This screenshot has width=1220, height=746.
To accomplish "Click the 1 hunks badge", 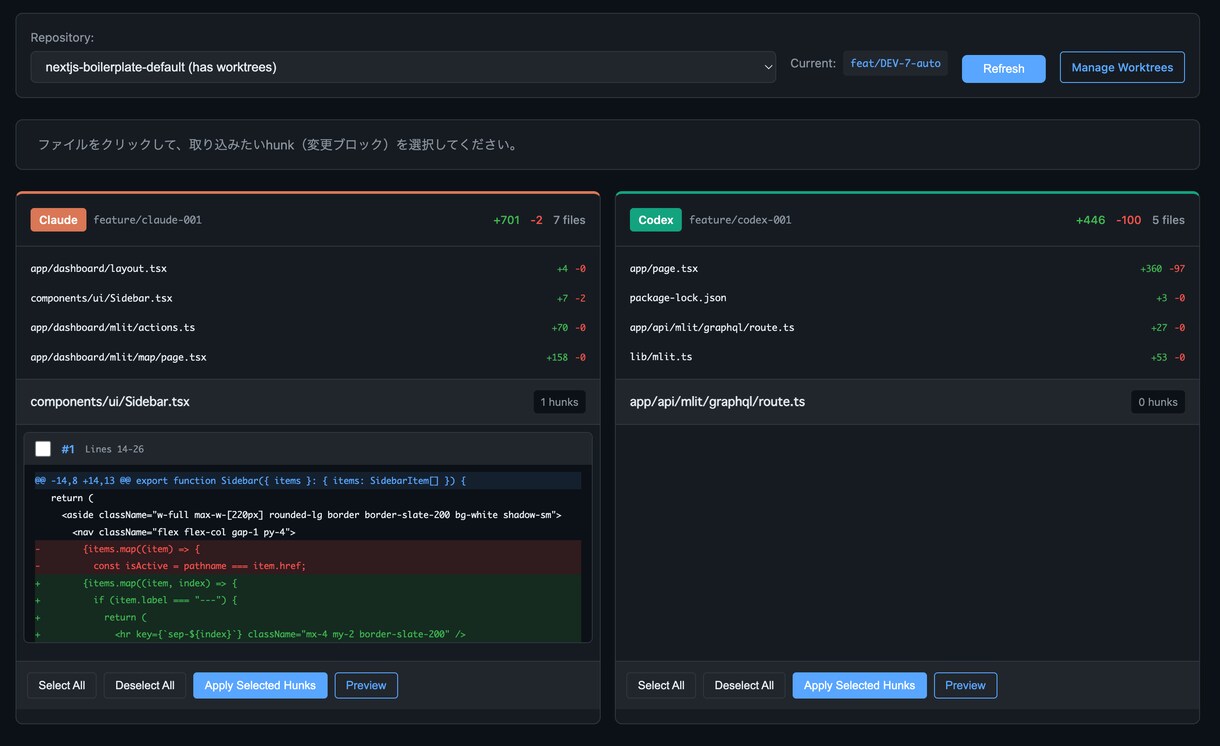I will [x=559, y=402].
